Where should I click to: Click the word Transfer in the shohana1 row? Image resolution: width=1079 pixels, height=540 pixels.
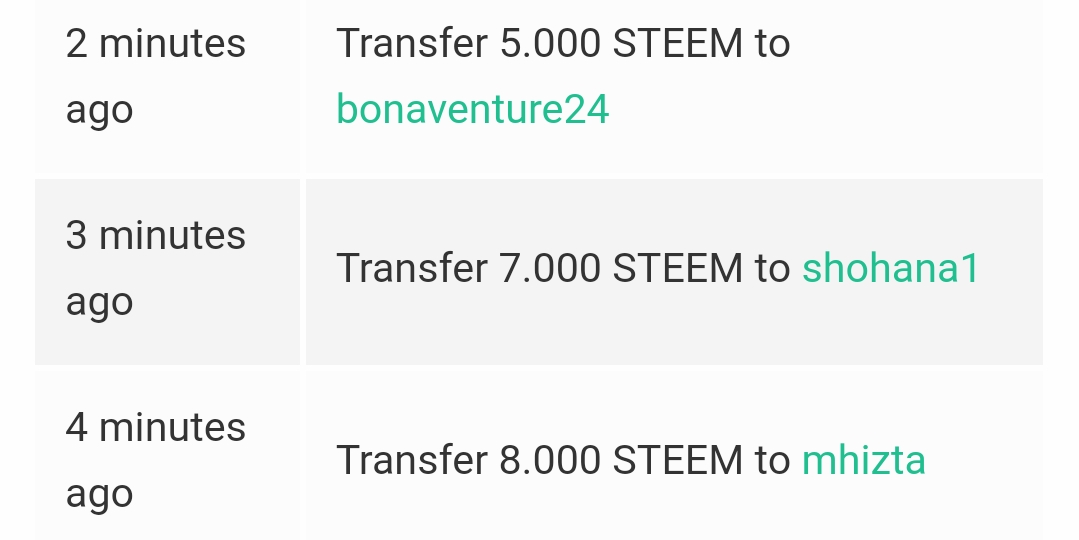pyautogui.click(x=411, y=268)
